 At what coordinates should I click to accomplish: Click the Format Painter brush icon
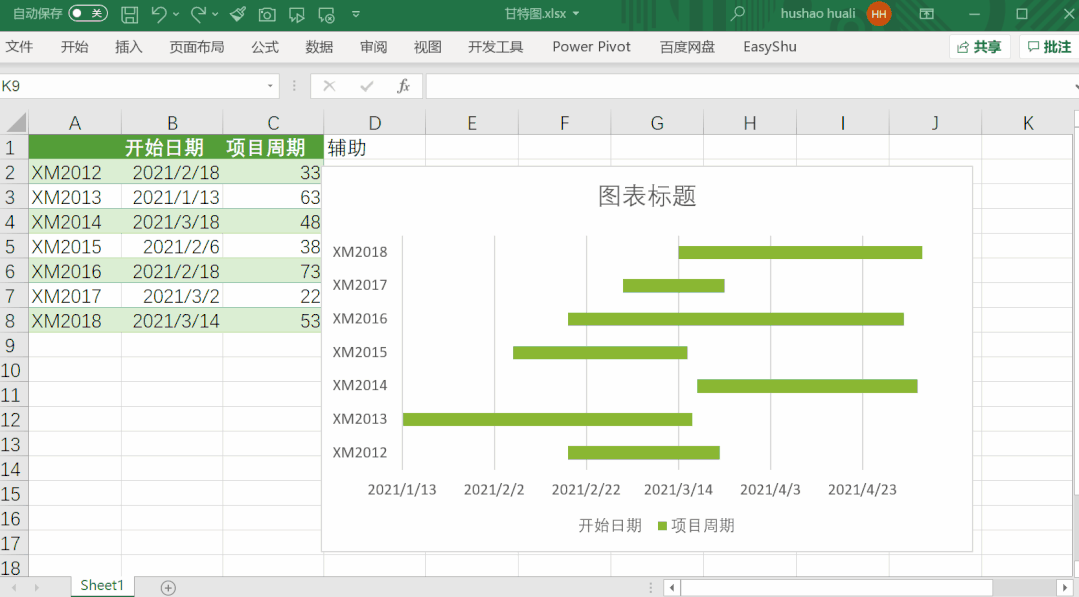pyautogui.click(x=238, y=14)
